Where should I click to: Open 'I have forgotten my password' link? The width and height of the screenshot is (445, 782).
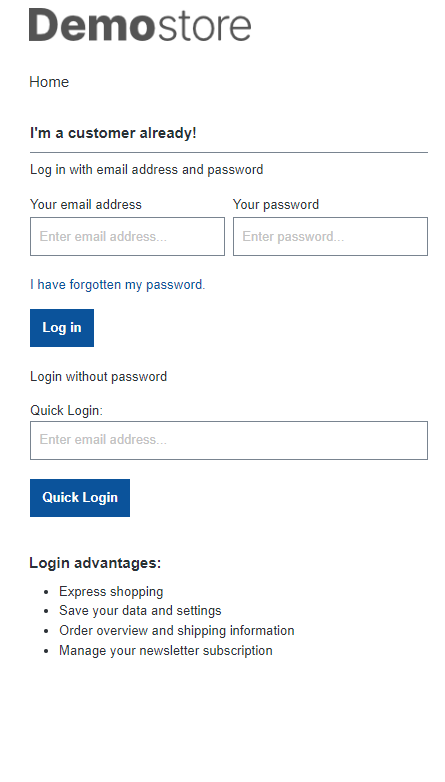(117, 285)
